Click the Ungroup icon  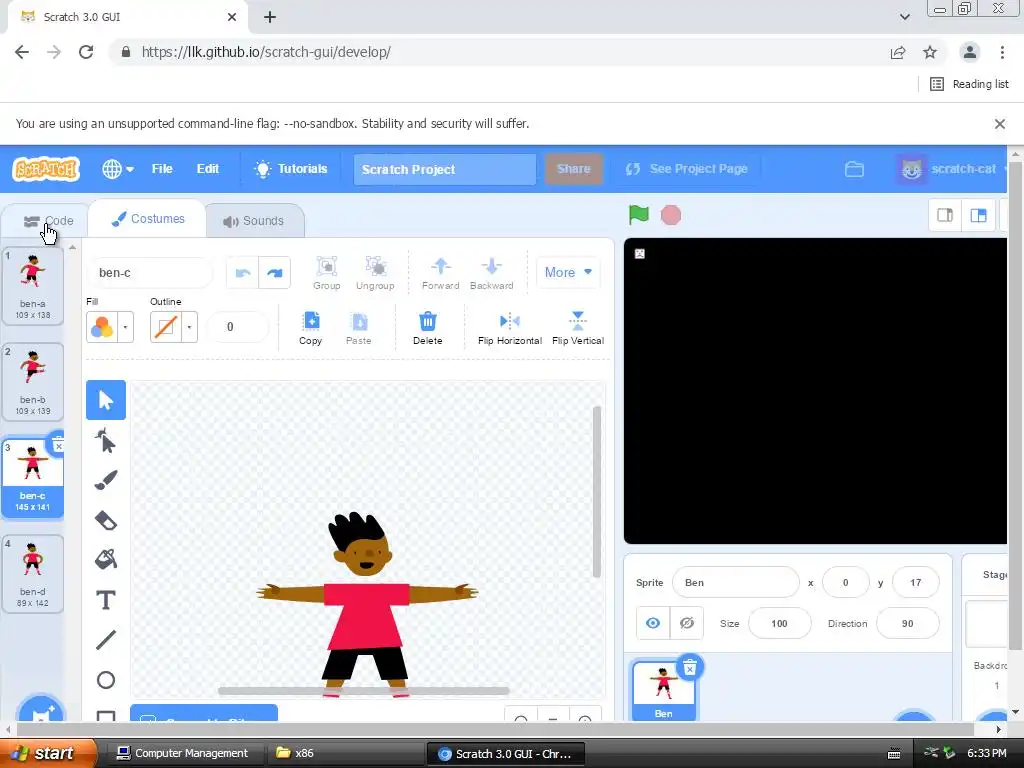(375, 273)
